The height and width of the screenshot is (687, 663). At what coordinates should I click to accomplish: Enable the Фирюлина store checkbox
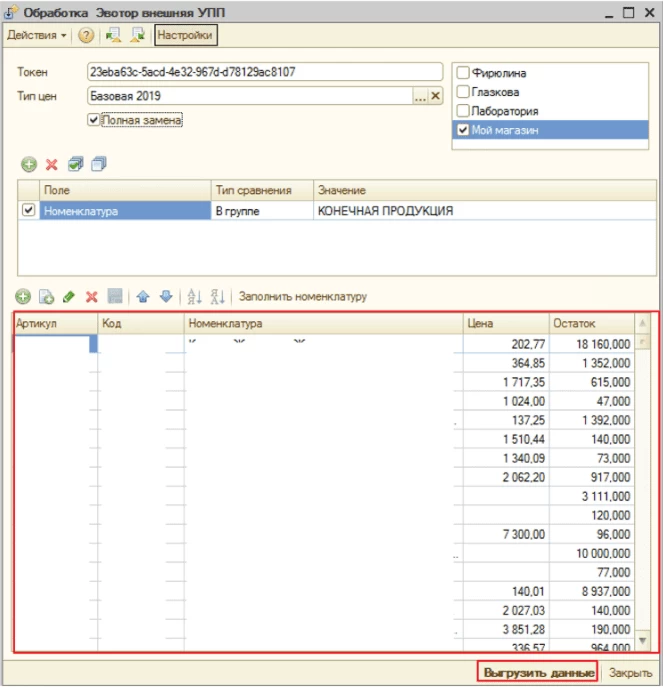pos(462,73)
